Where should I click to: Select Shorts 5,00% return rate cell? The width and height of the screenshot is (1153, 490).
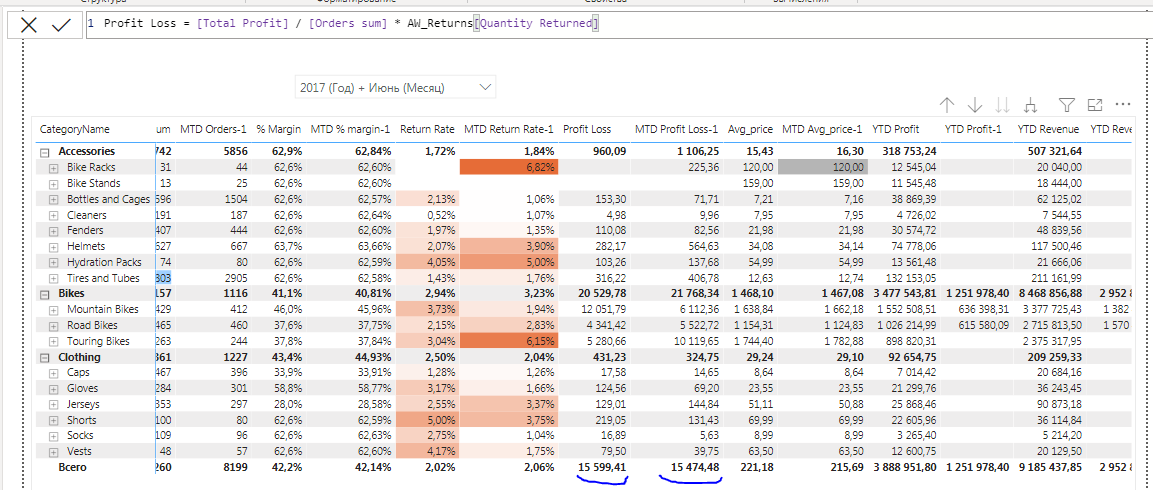(x=426, y=420)
